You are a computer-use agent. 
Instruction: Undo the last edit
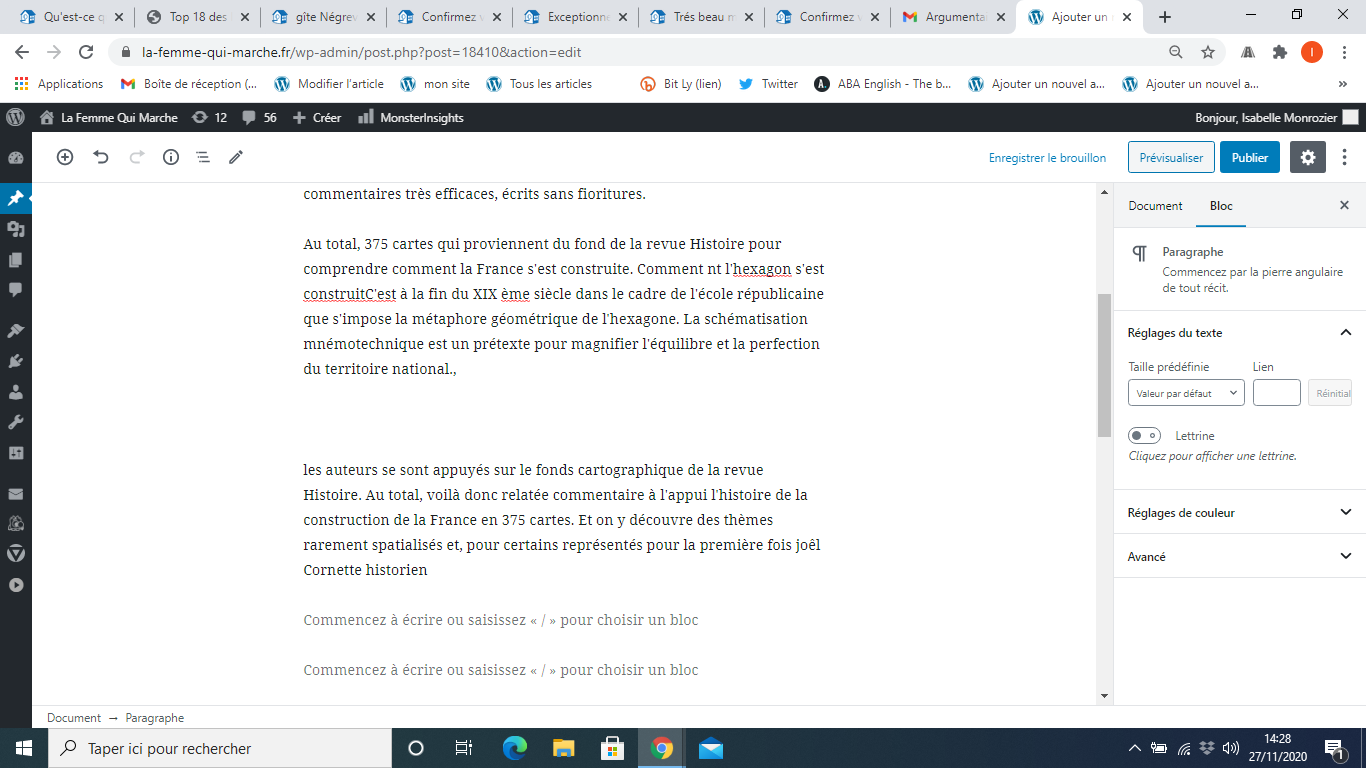click(101, 157)
